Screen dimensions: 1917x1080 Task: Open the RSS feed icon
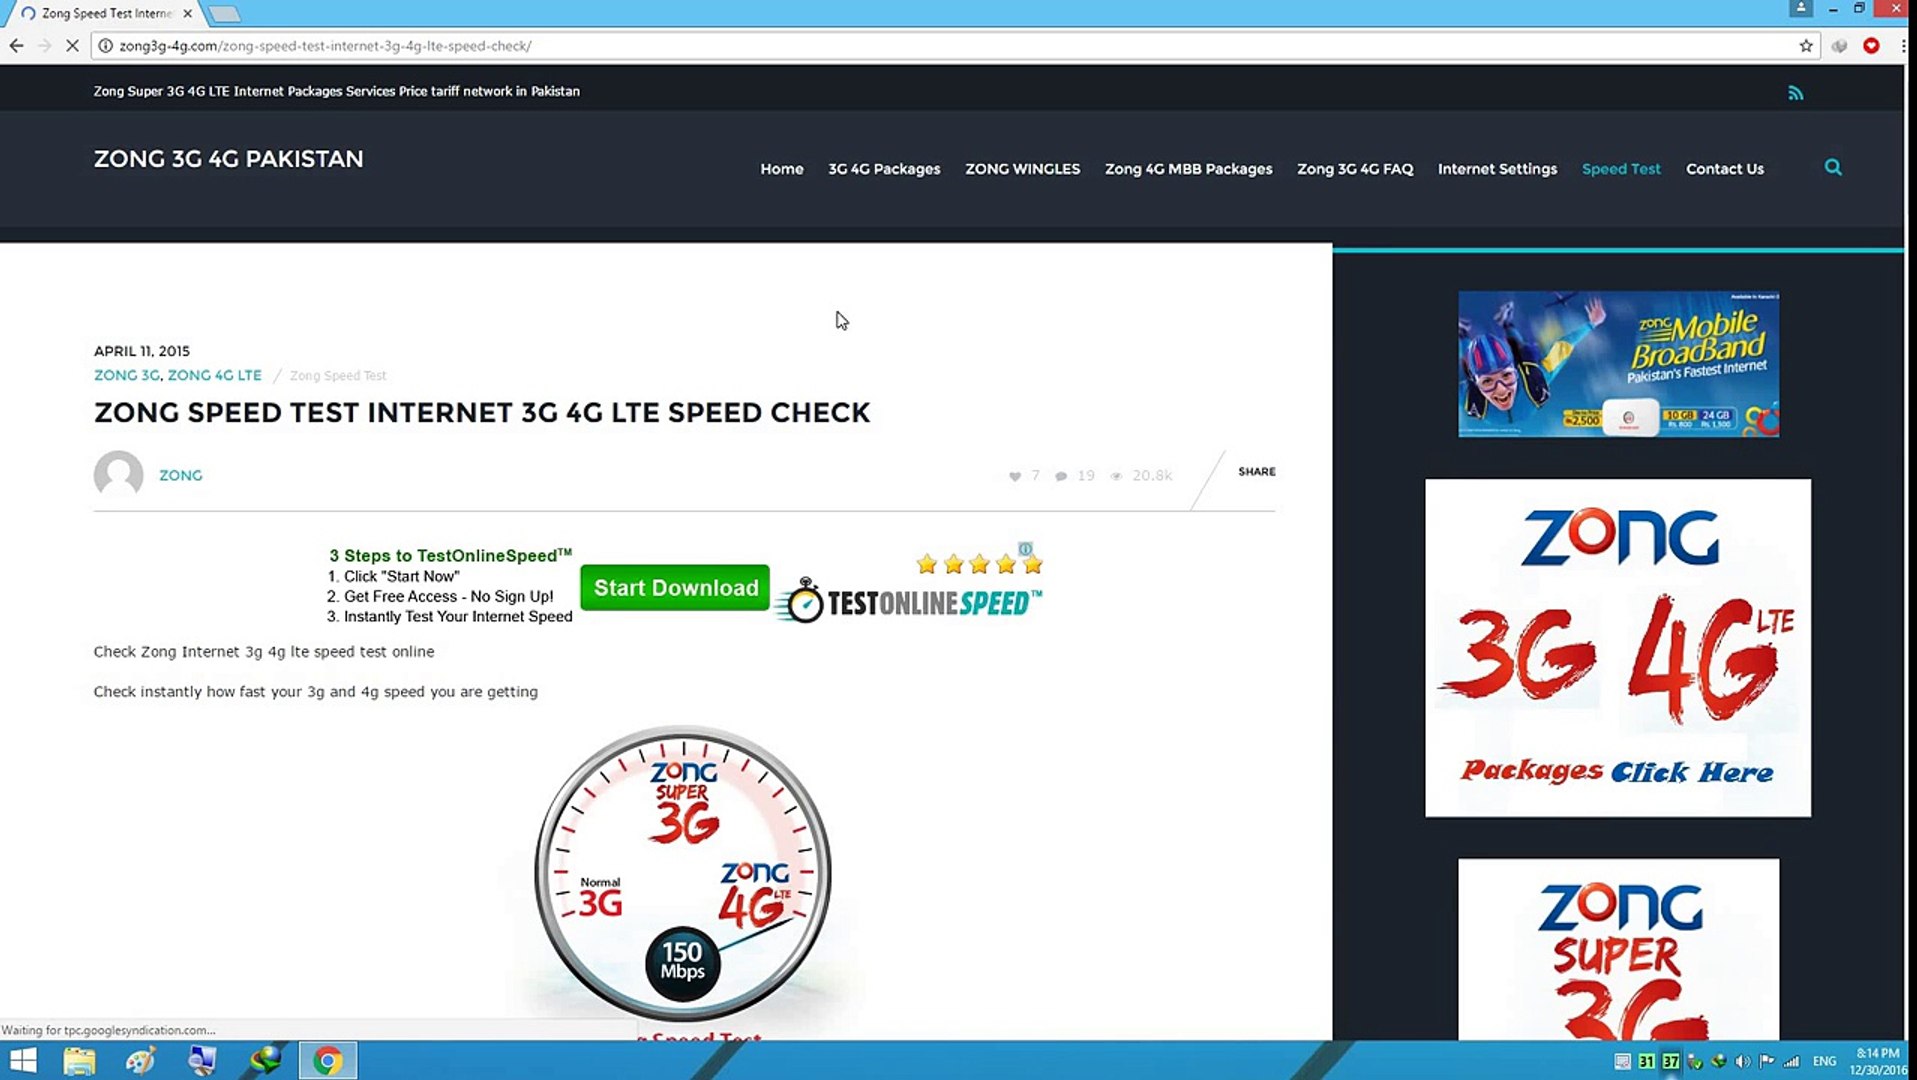click(1795, 92)
